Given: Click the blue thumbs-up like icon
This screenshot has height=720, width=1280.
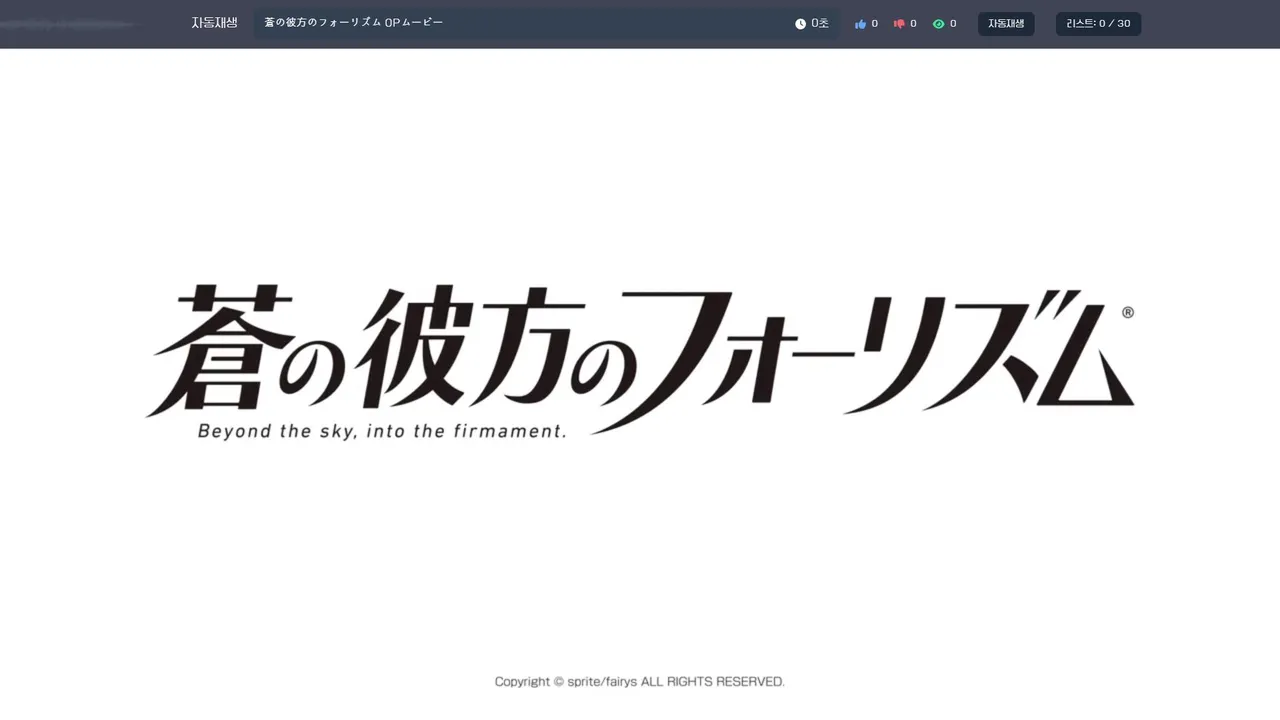Looking at the screenshot, I should (860, 24).
